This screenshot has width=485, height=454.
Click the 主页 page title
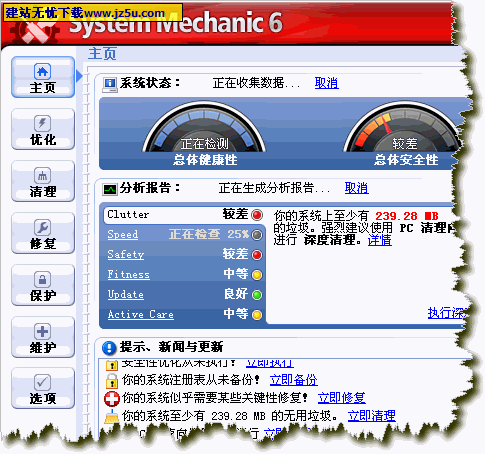pyautogui.click(x=102, y=54)
